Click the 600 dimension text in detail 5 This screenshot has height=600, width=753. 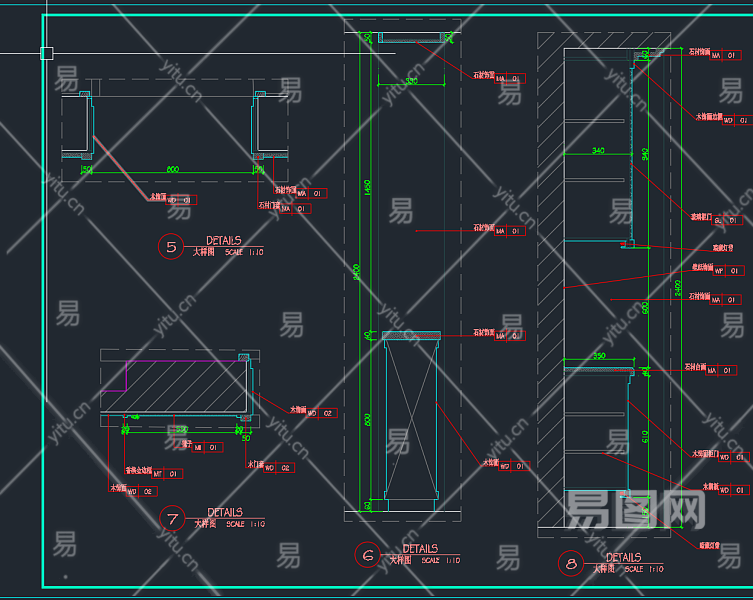click(x=172, y=170)
